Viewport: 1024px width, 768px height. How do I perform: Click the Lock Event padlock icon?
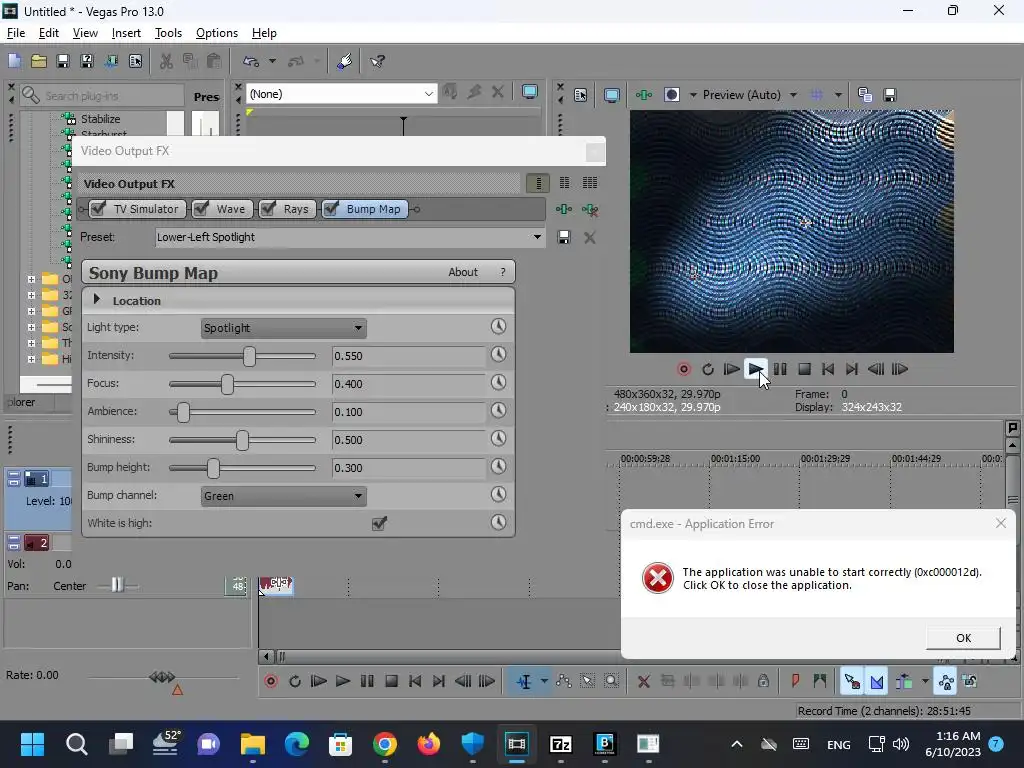(763, 682)
